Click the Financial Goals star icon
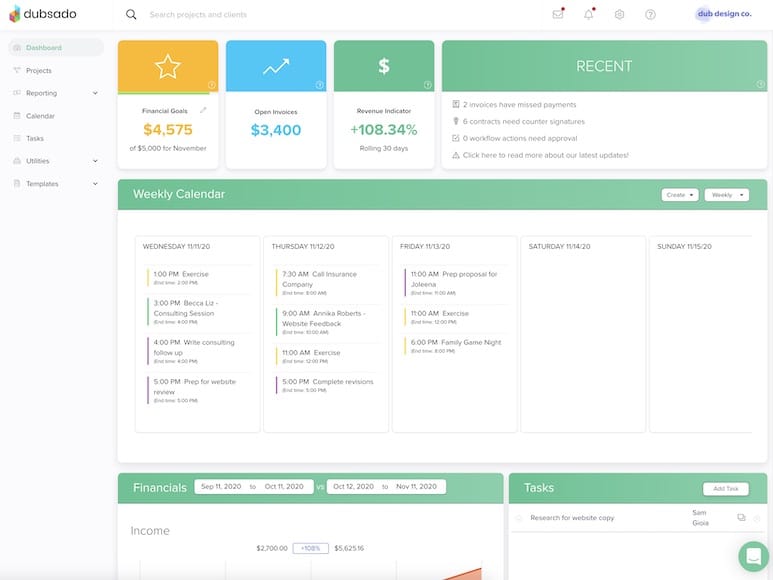Screen dimensions: 773x580 coord(168,67)
